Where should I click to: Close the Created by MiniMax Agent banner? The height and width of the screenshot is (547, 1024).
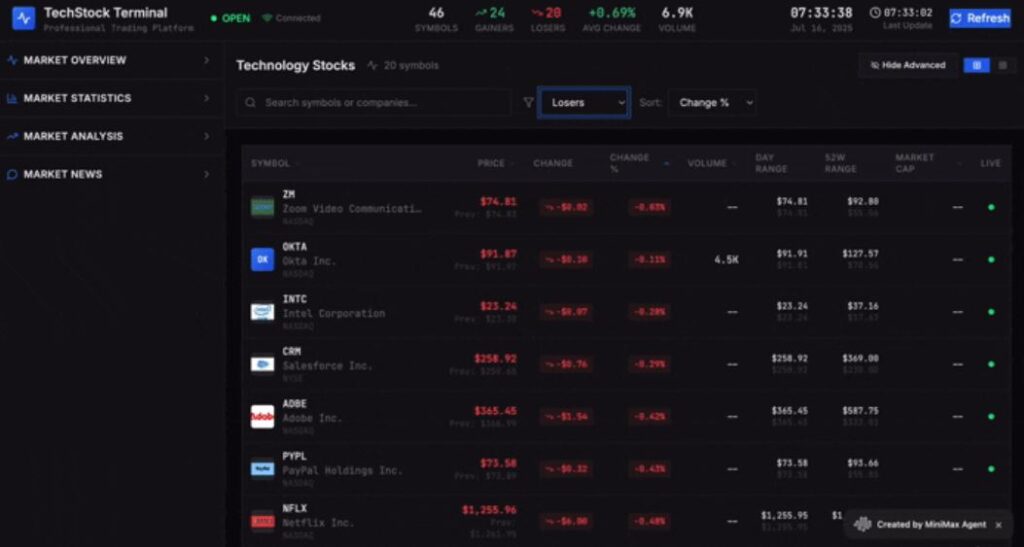coord(999,525)
